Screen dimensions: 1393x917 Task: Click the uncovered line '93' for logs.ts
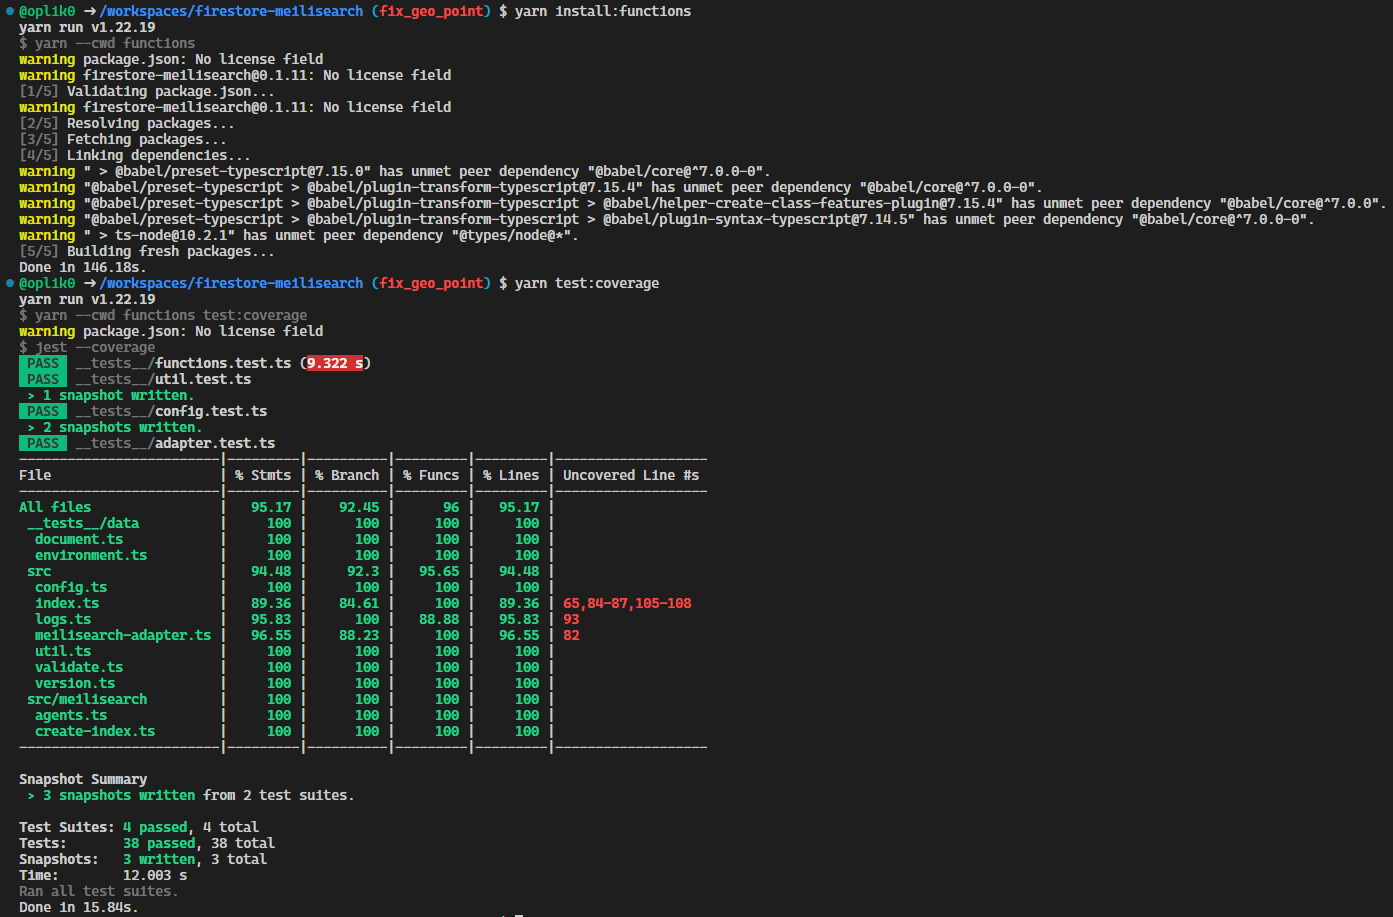571,619
